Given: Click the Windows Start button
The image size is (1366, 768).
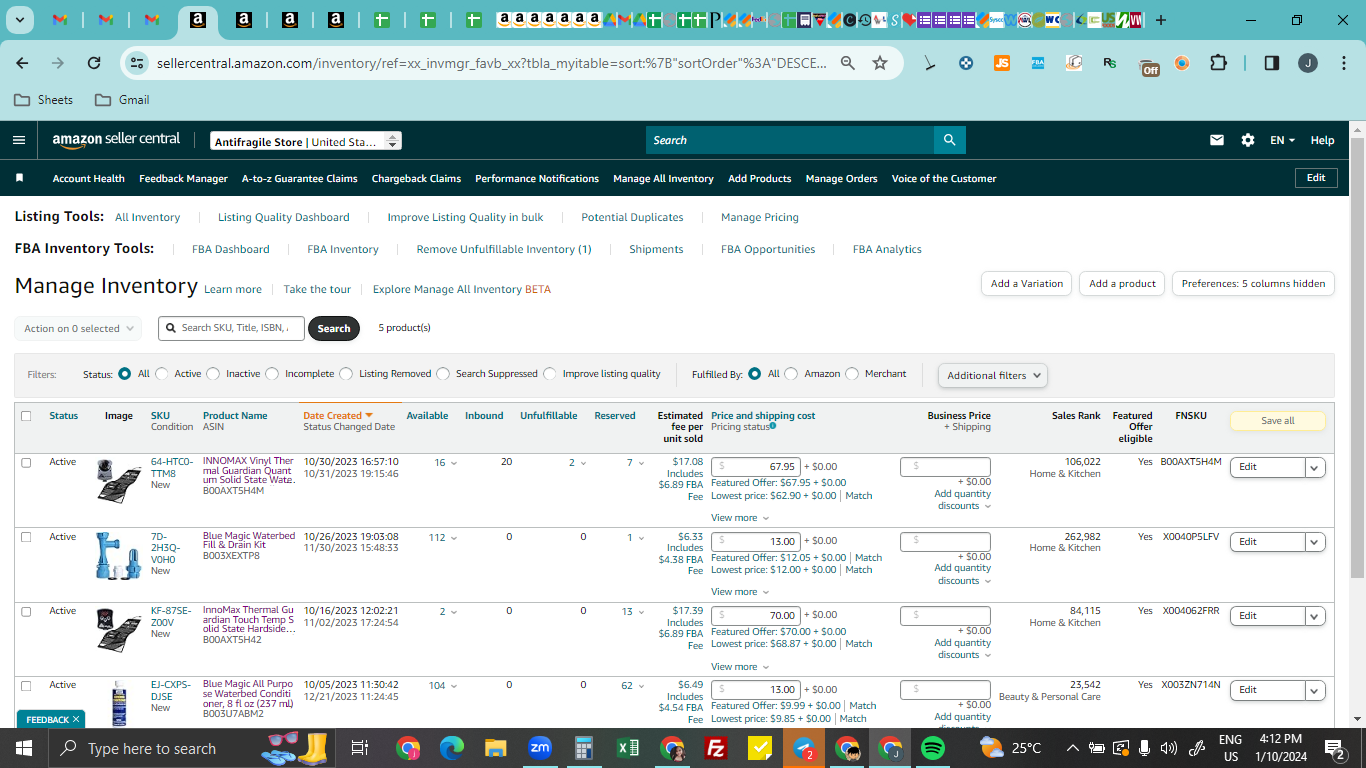Looking at the screenshot, I should point(23,748).
